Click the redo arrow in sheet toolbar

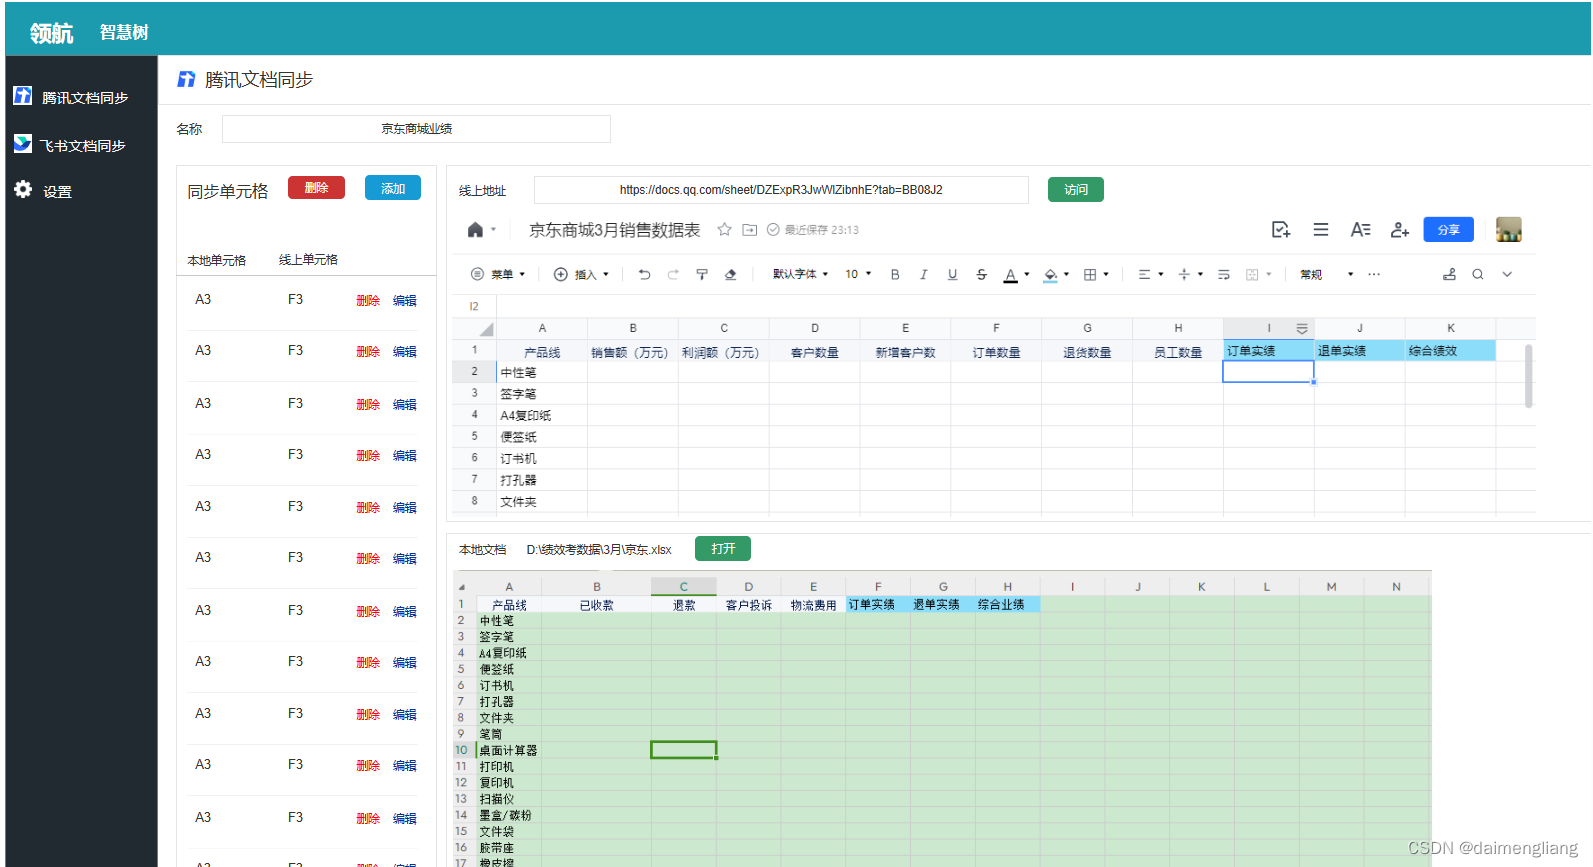[x=673, y=274]
